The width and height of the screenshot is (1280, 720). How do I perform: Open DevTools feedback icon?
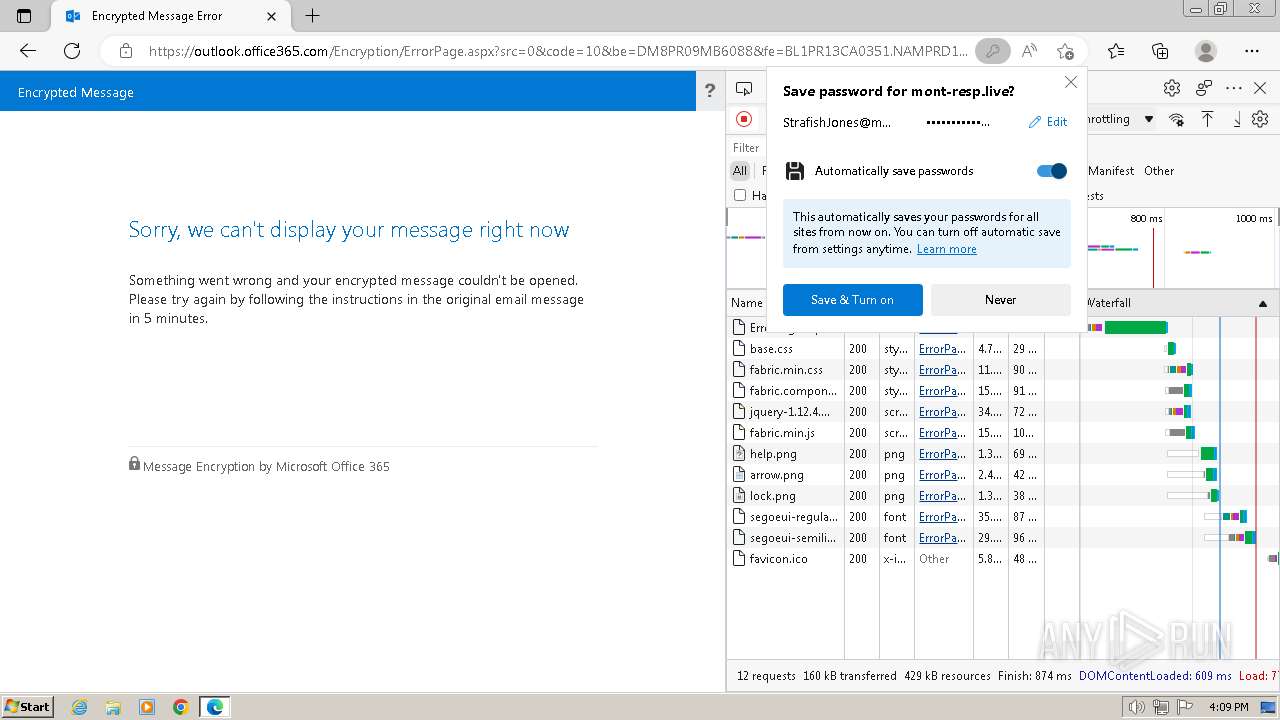coord(1204,88)
